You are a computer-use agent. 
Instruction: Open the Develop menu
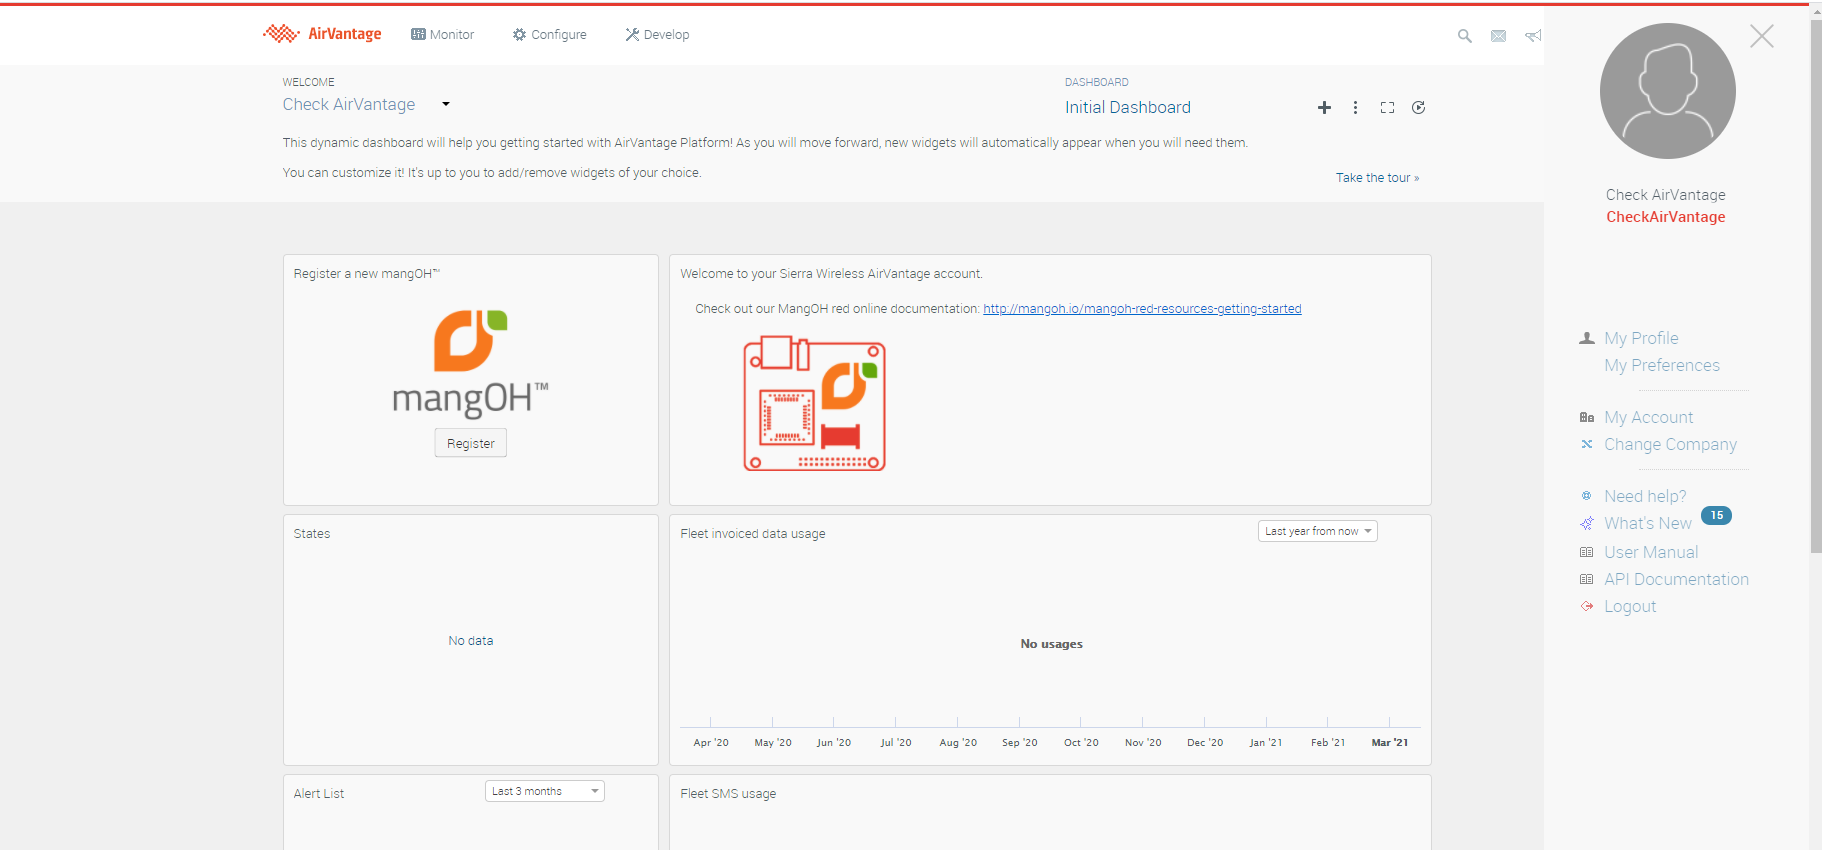658,34
